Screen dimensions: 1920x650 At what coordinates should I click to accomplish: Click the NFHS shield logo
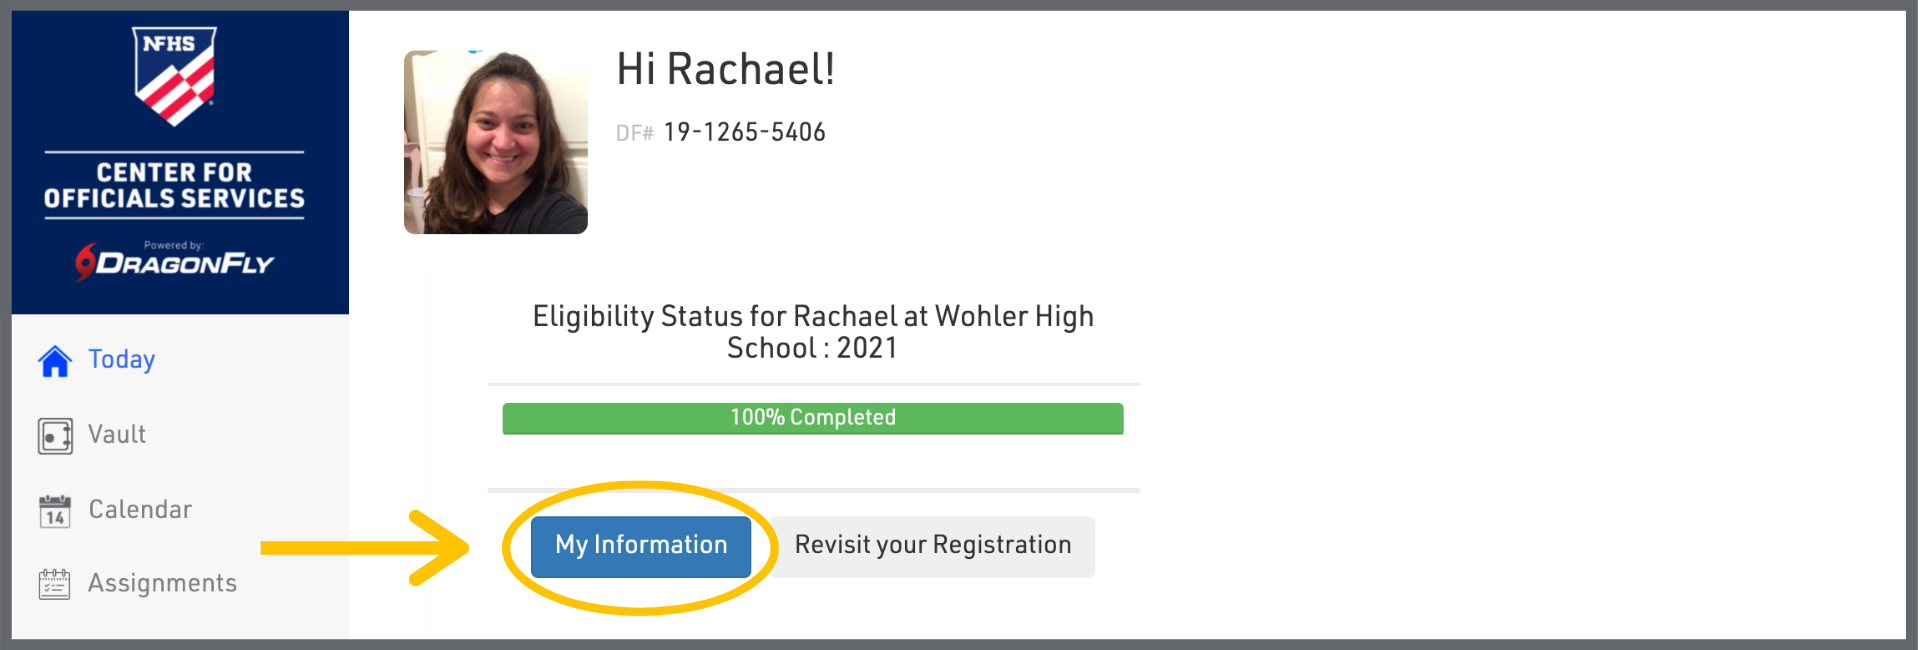pyautogui.click(x=175, y=76)
